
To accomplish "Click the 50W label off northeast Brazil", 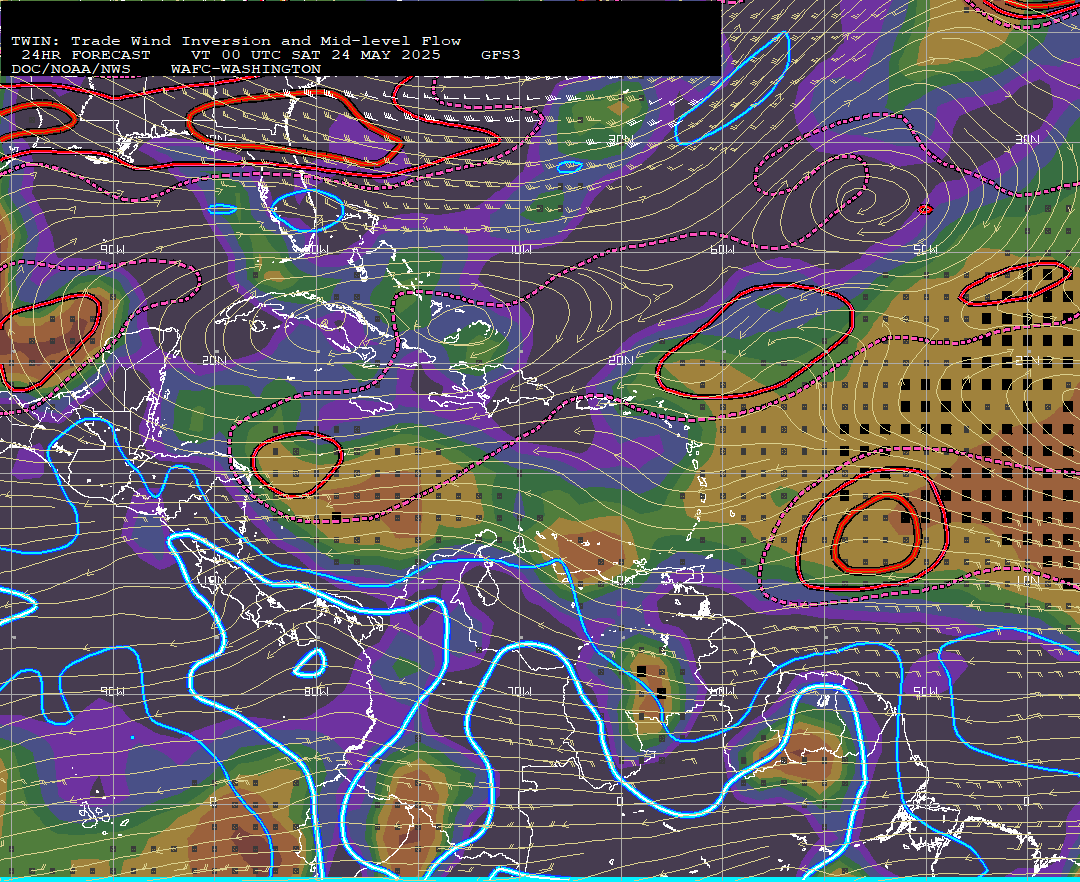I will (x=925, y=691).
